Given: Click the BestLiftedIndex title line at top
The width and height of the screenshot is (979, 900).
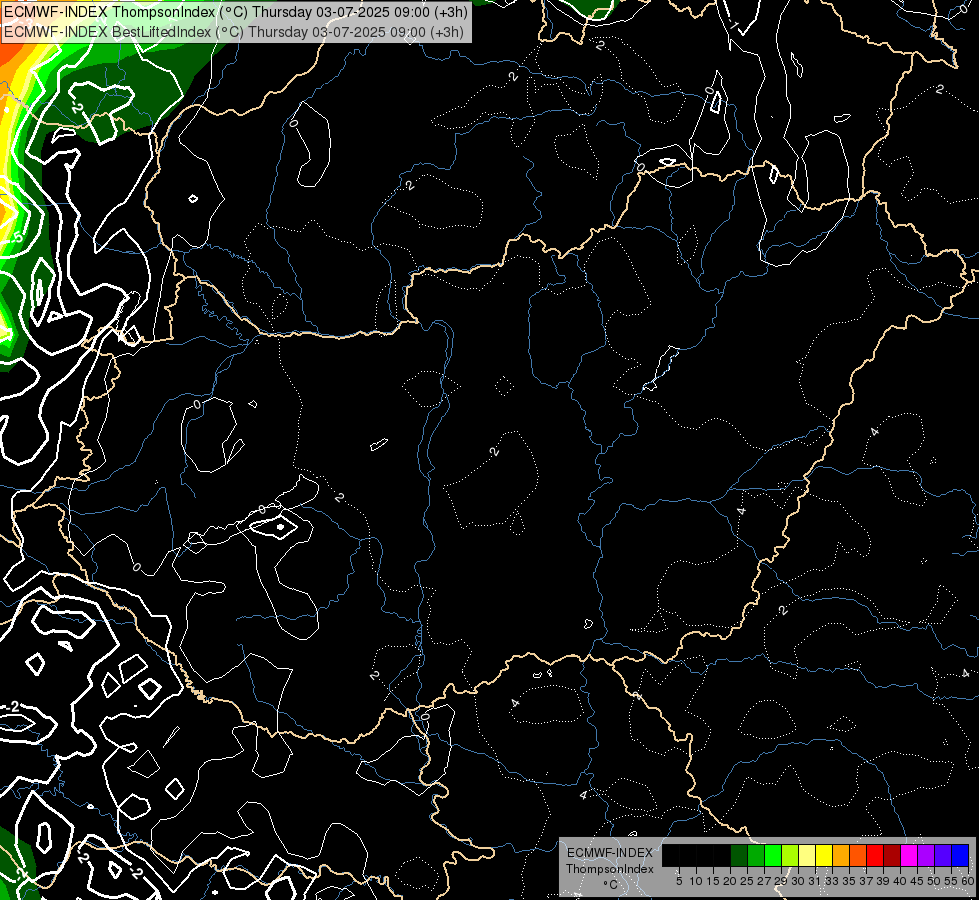Looking at the screenshot, I should point(234,32).
